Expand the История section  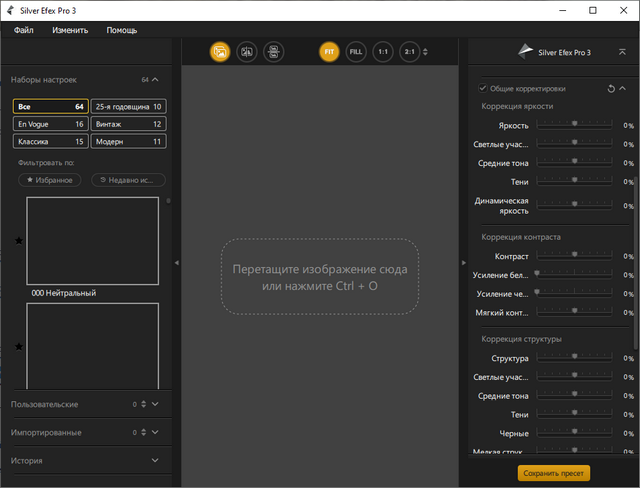[155, 461]
